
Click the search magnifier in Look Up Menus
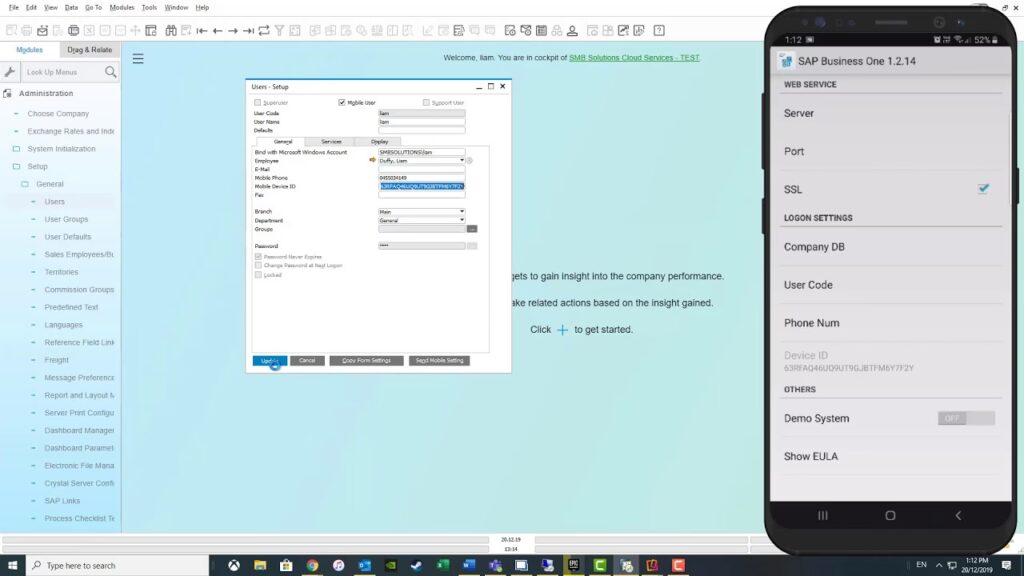pos(110,72)
